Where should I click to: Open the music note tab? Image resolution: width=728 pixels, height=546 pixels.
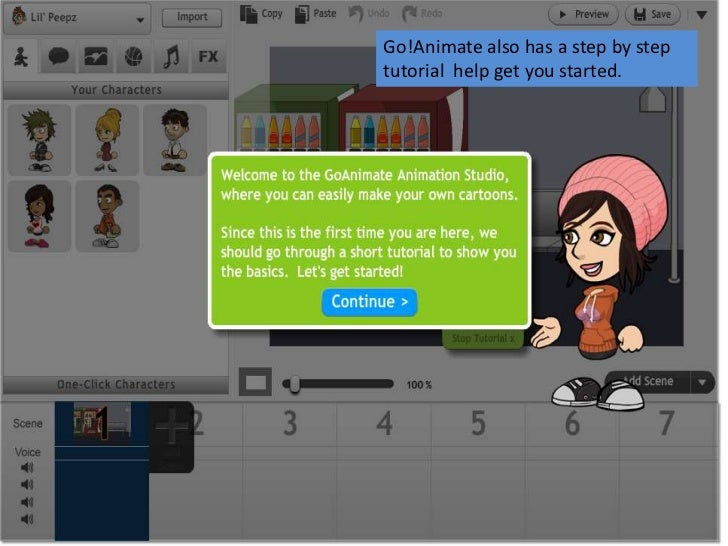point(171,57)
